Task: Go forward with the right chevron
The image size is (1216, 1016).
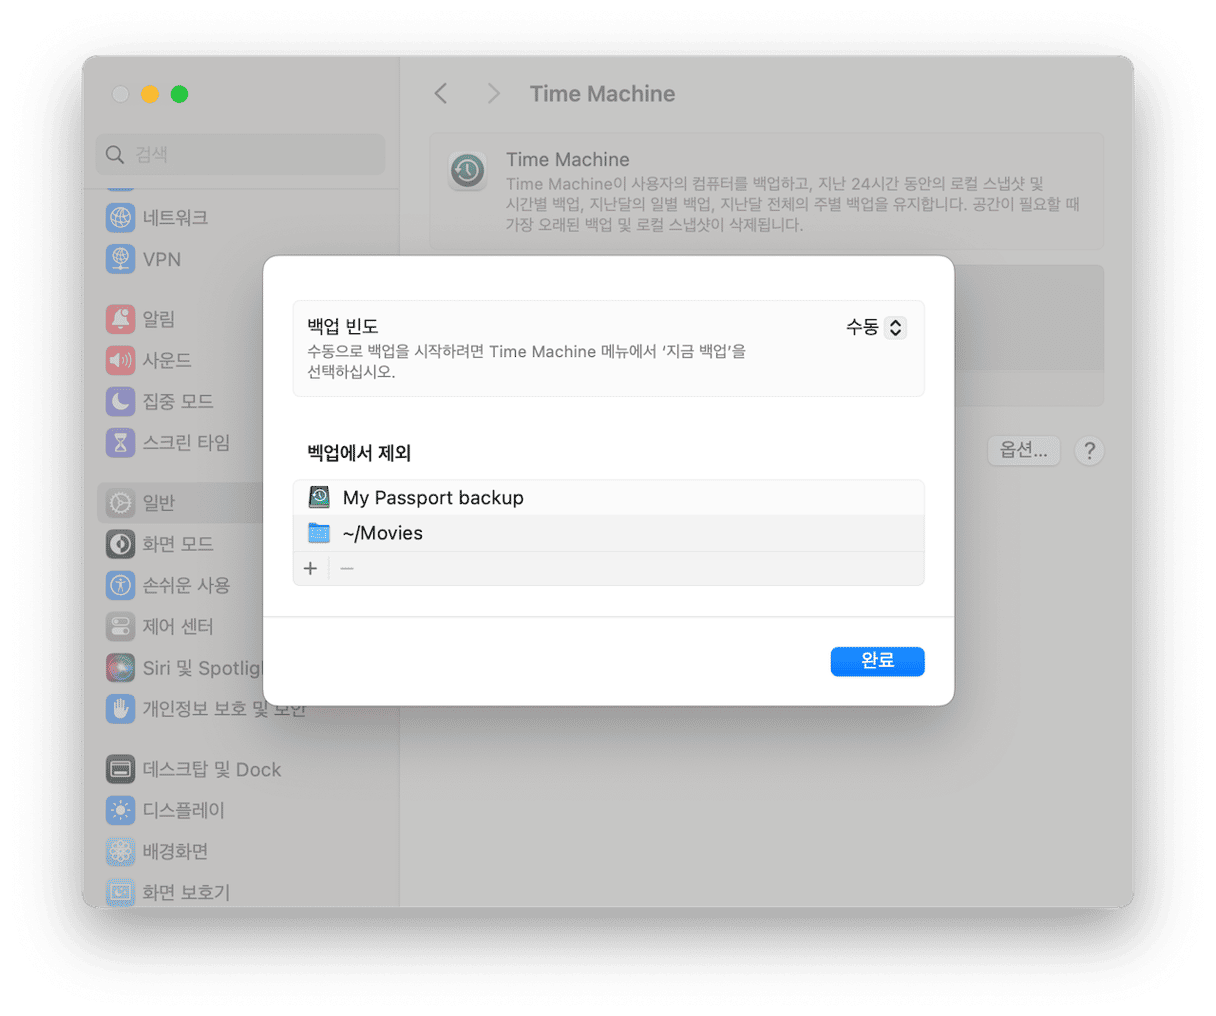Action: [493, 94]
